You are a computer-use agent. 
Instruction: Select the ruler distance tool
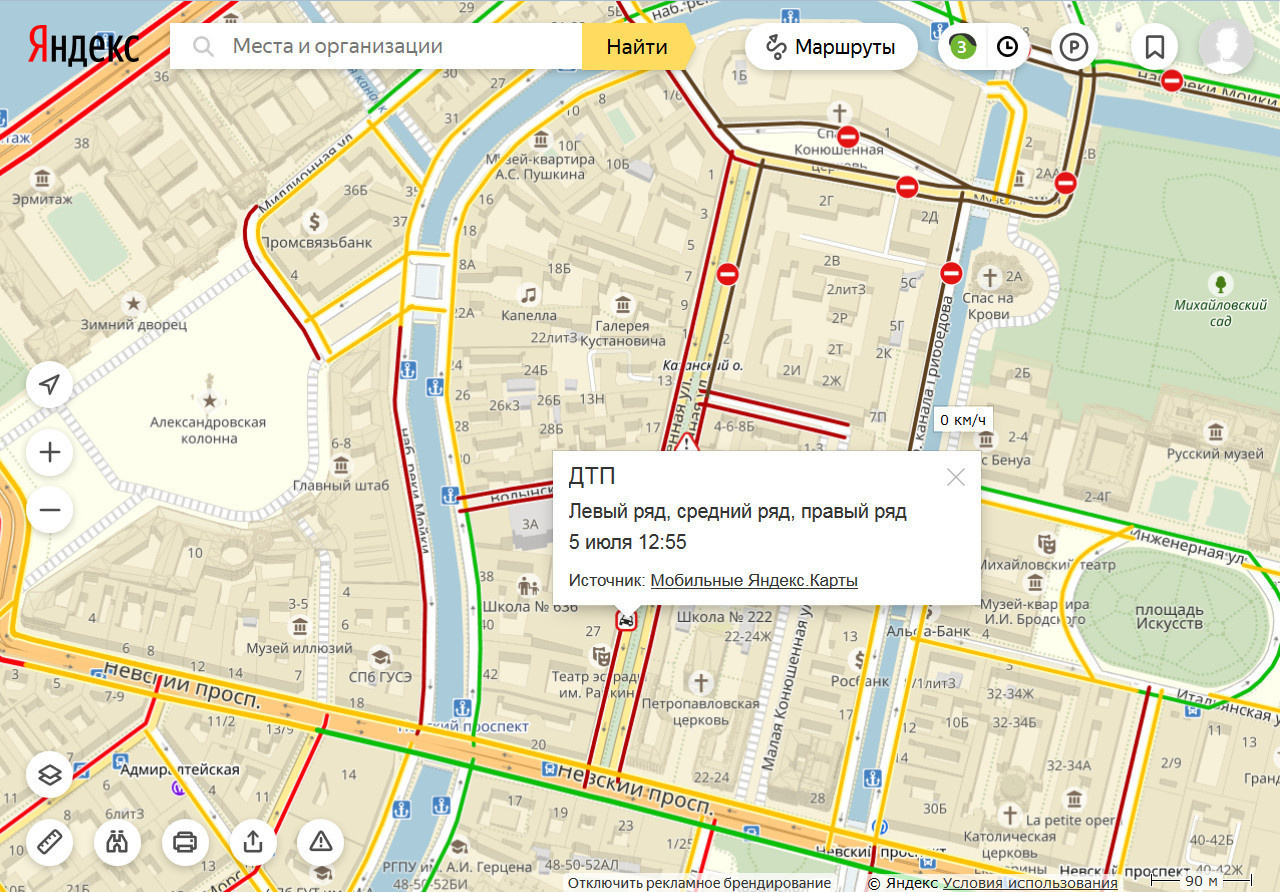(x=50, y=841)
